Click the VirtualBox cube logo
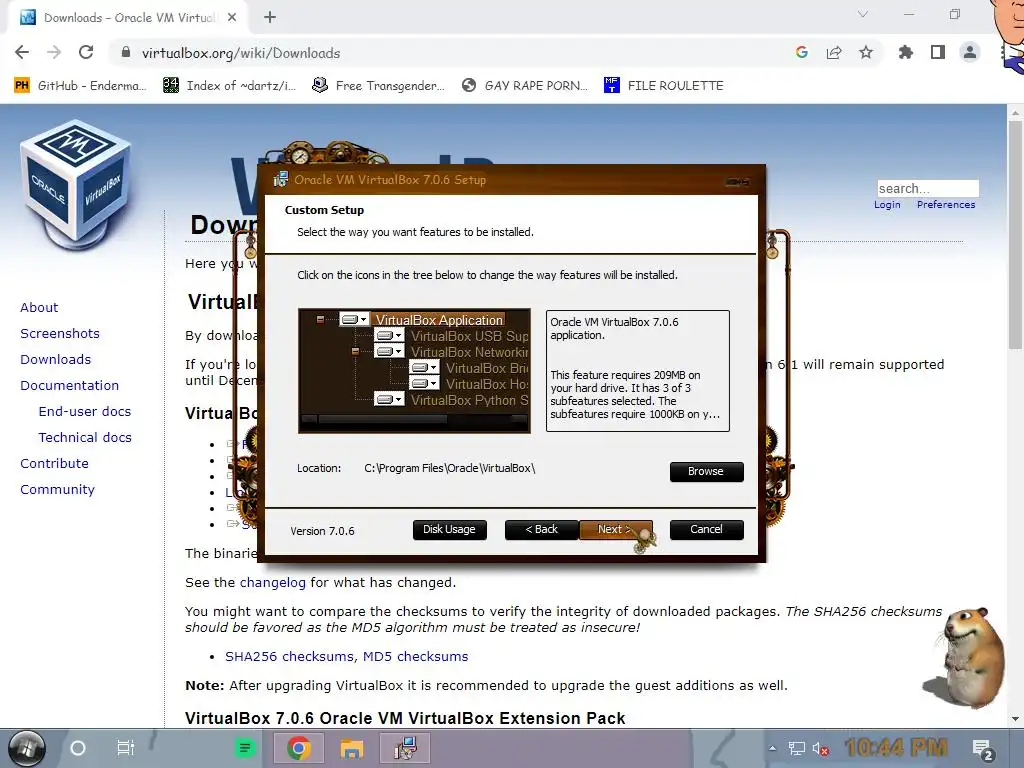This screenshot has height=768, width=1024. point(75,185)
